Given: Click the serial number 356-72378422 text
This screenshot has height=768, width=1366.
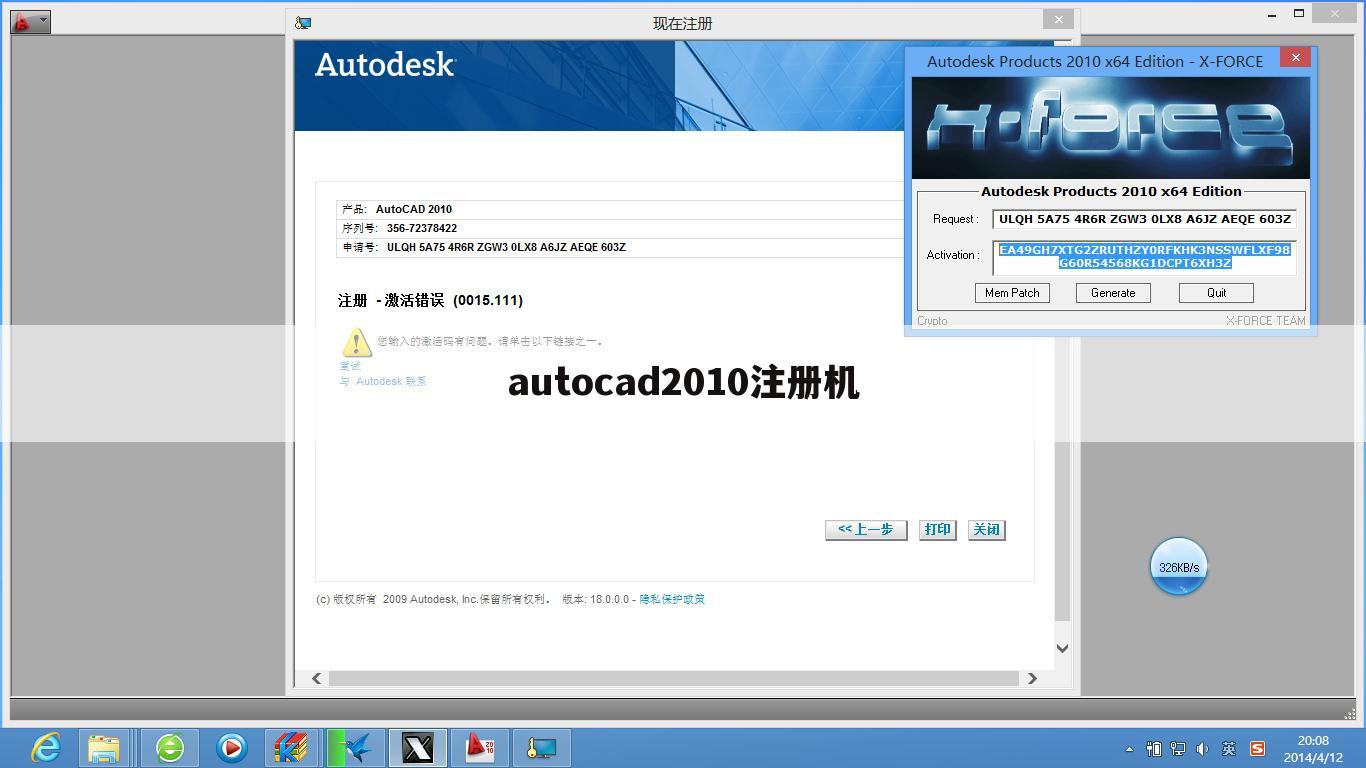Looking at the screenshot, I should pos(422,228).
